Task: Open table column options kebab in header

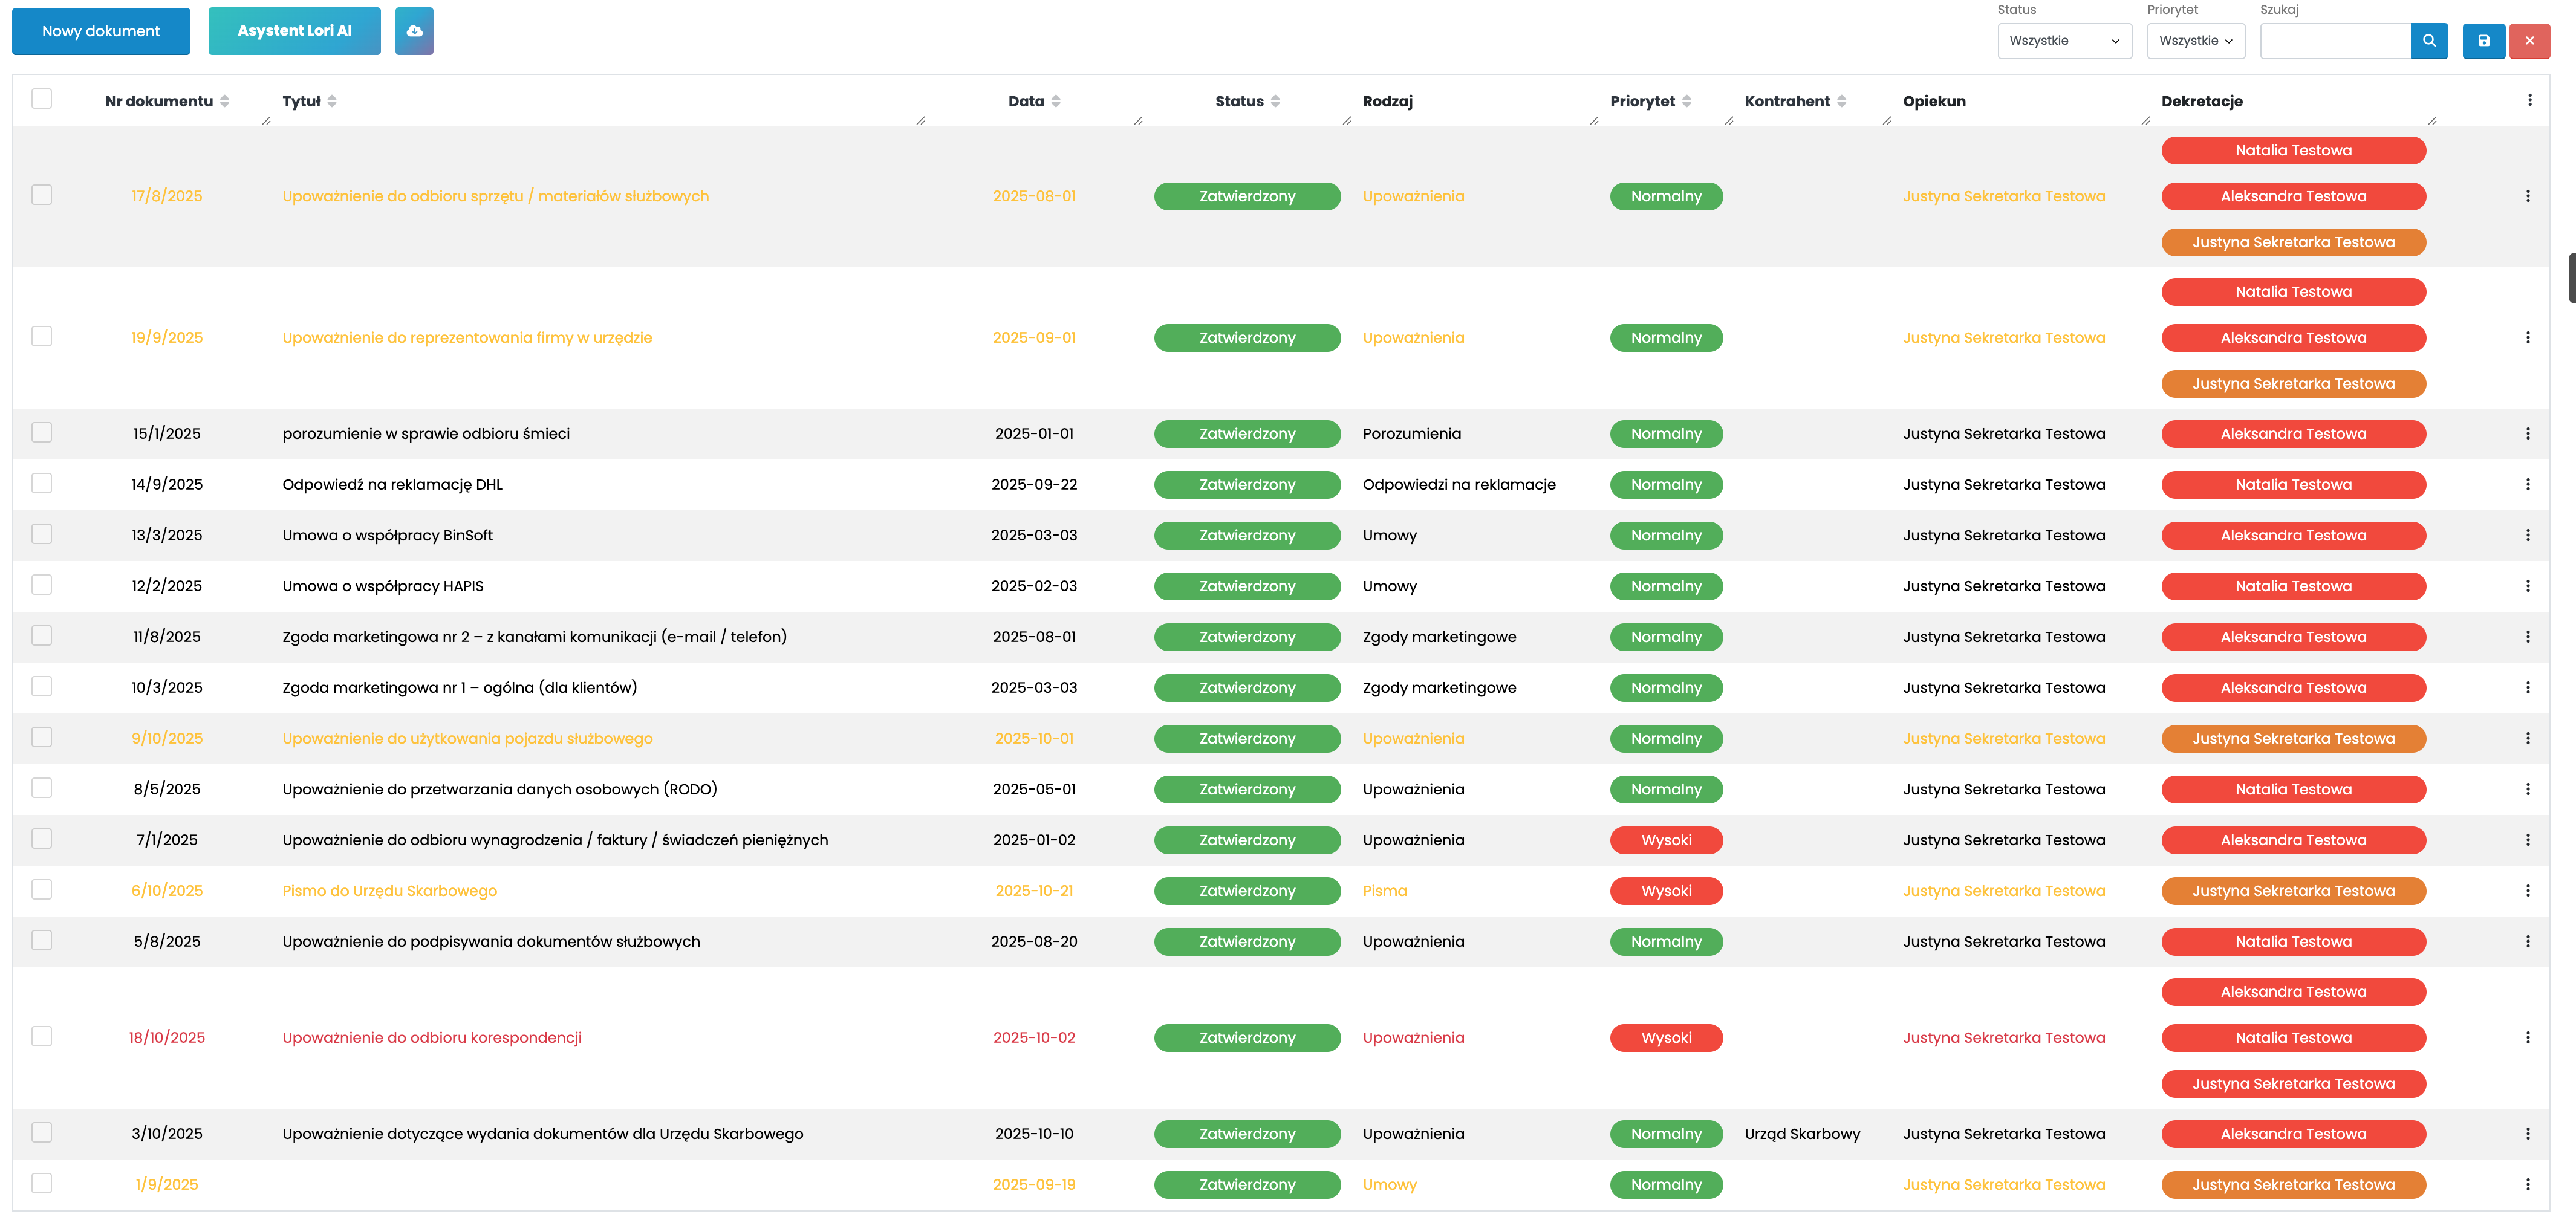Action: pyautogui.click(x=2529, y=100)
